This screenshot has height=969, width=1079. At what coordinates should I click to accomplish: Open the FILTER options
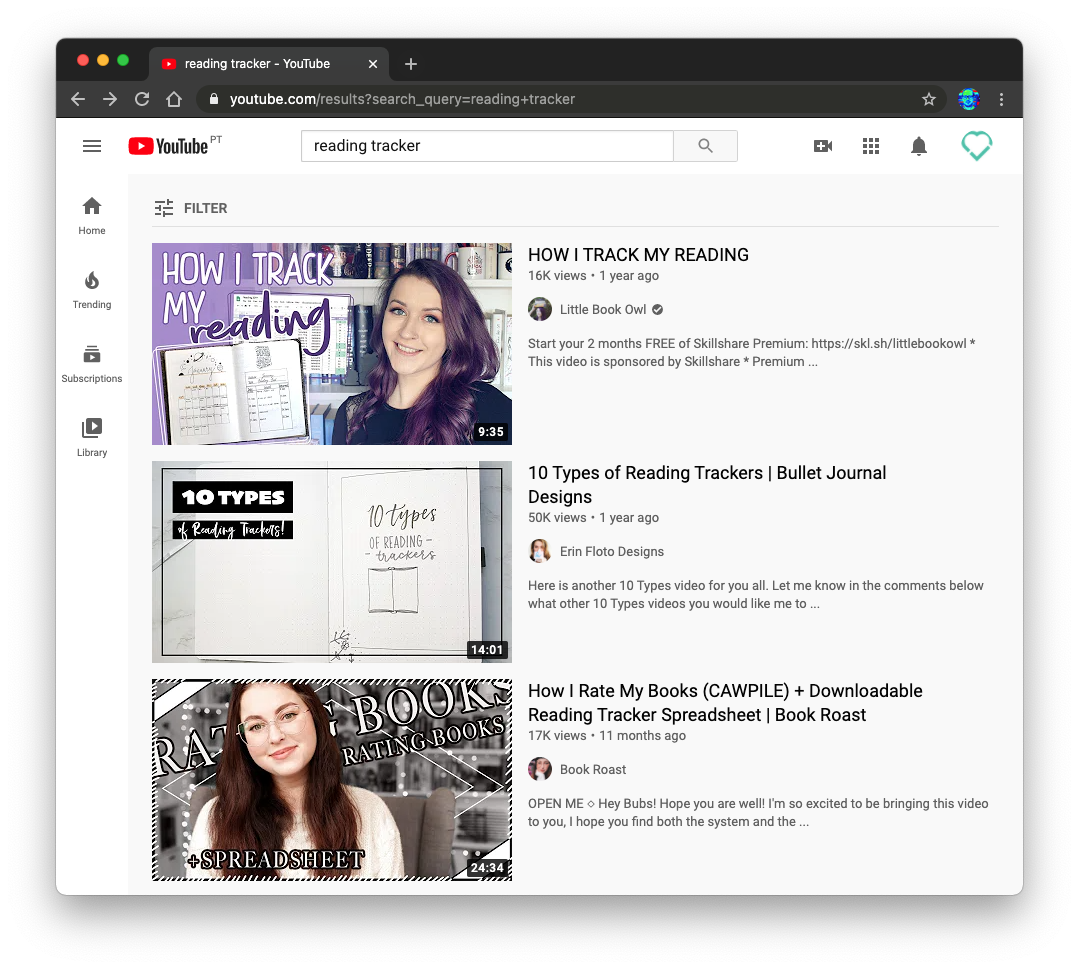tap(191, 208)
